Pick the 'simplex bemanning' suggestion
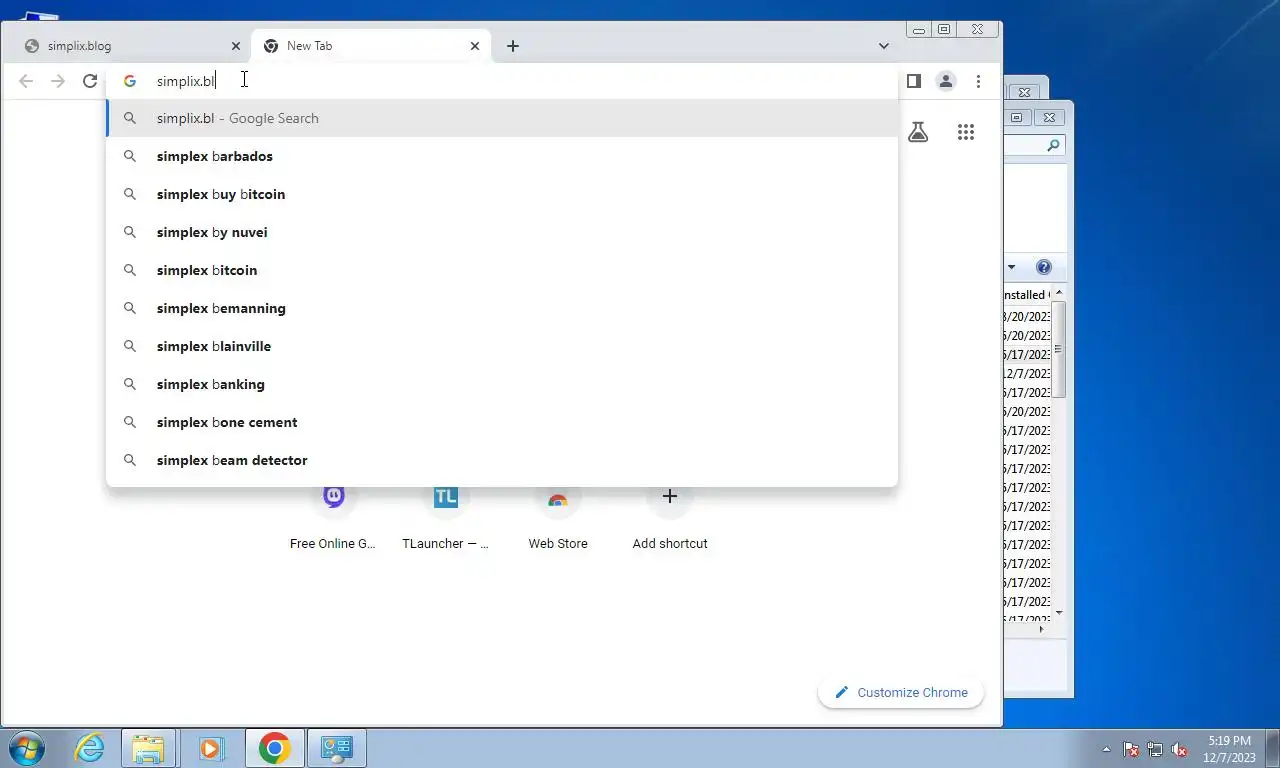This screenshot has height=768, width=1280. pos(502,308)
